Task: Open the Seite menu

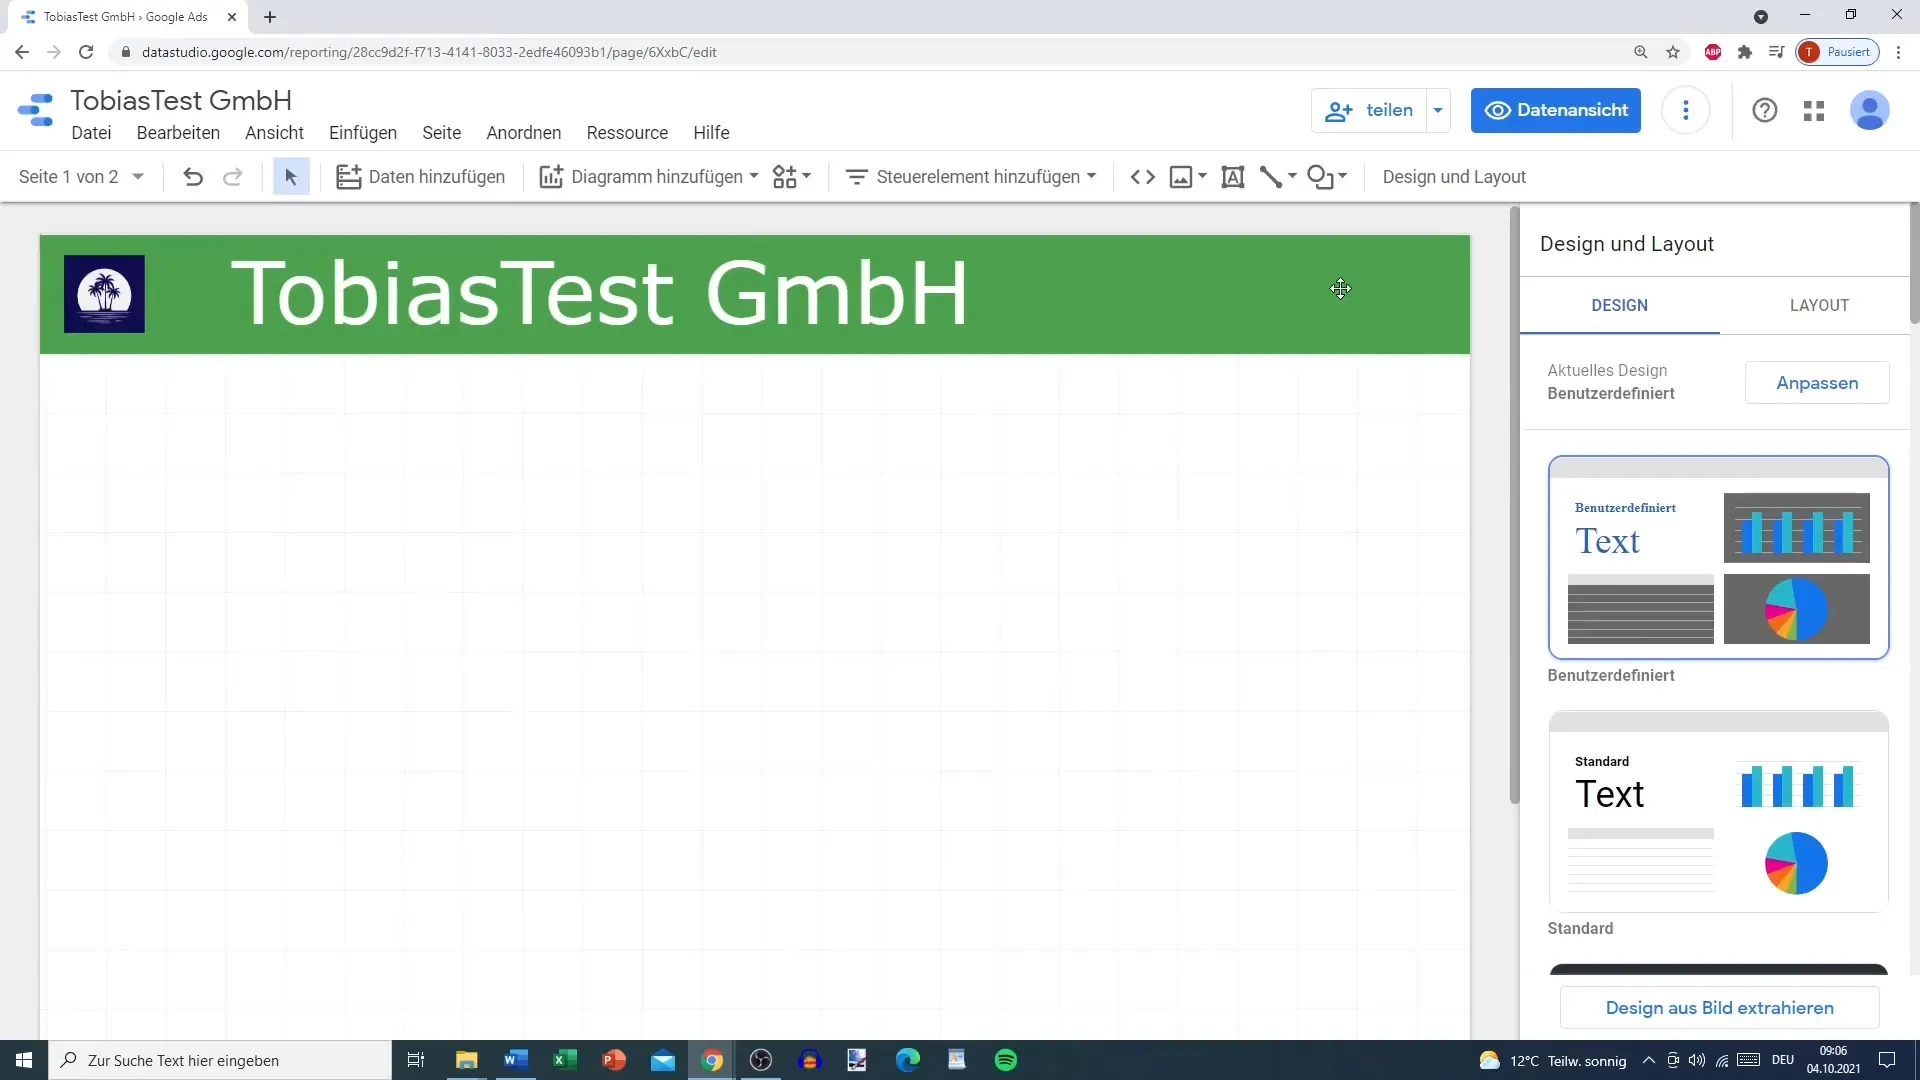Action: 441,133
